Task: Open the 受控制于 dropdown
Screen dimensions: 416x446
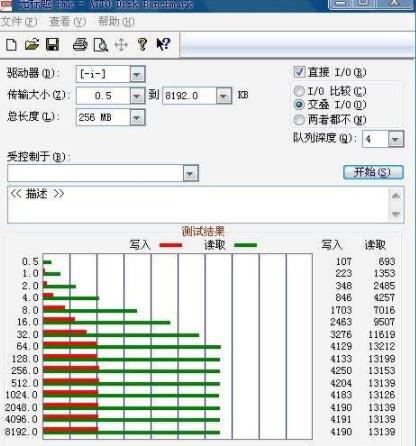Action: click(x=191, y=173)
